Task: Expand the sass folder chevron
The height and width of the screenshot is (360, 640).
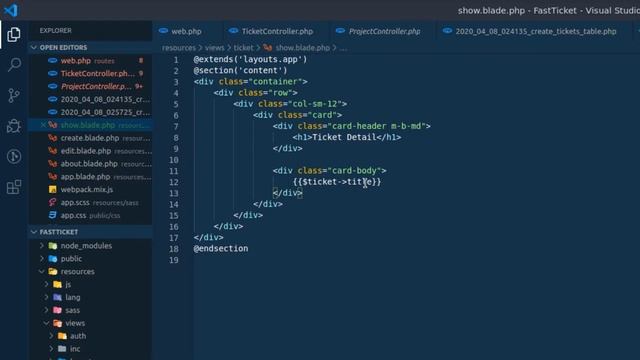Action: point(47,310)
